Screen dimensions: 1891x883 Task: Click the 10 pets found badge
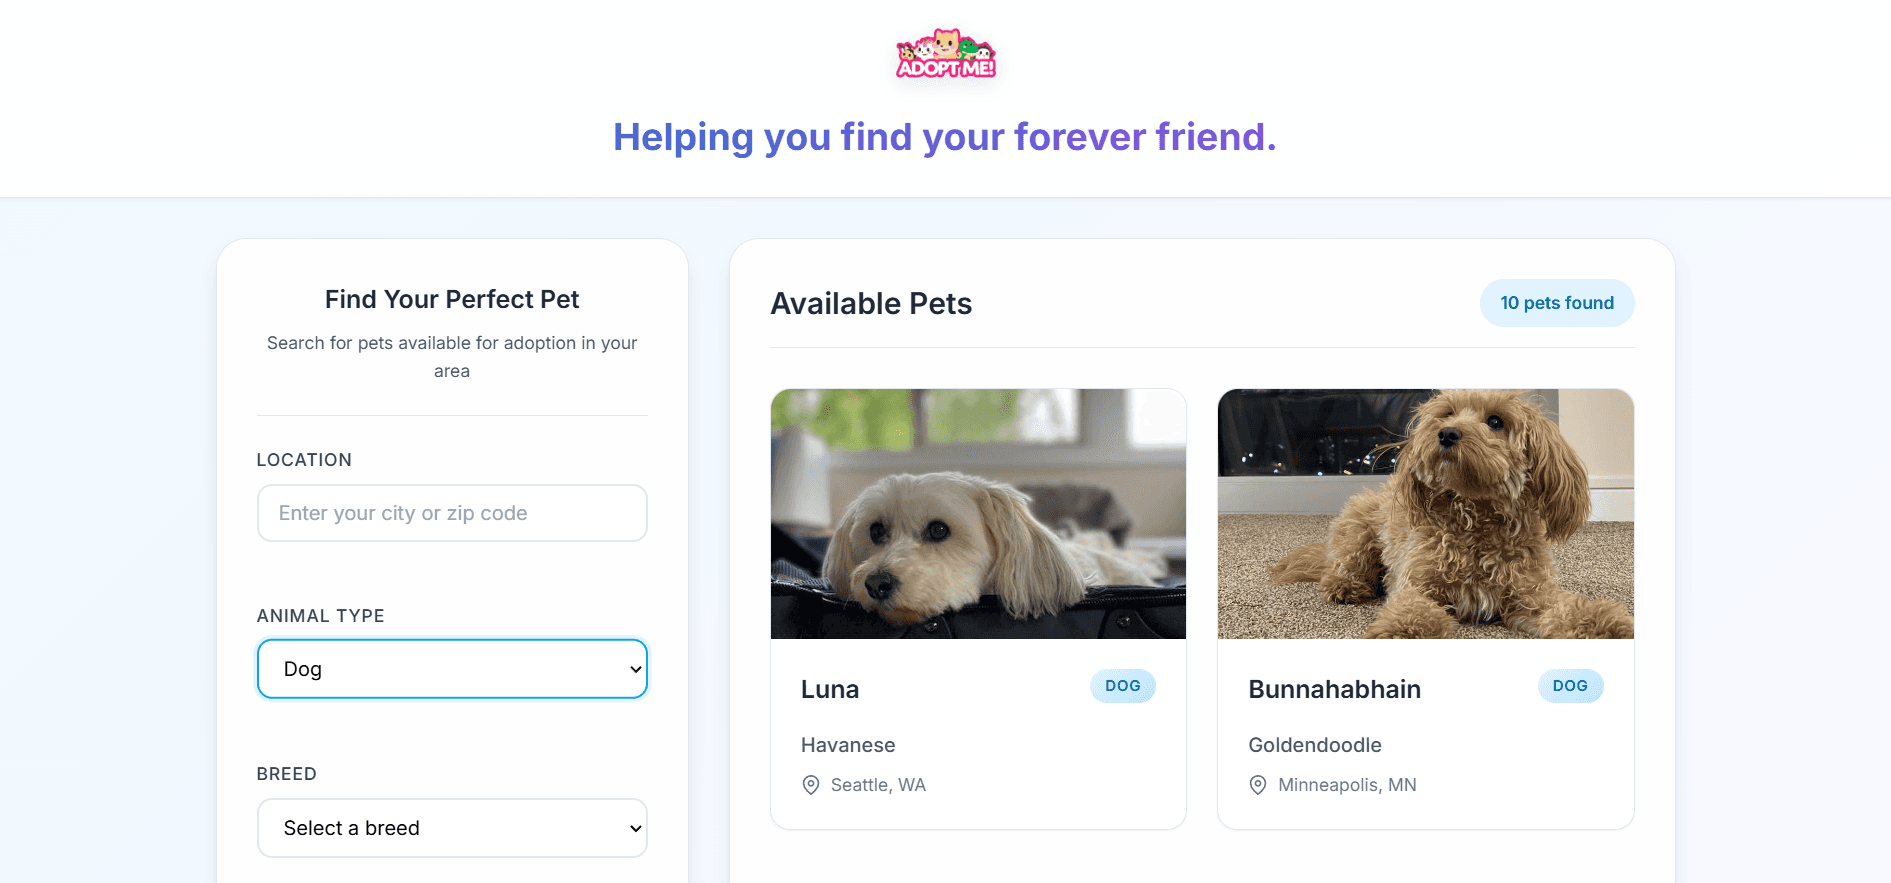coord(1556,303)
